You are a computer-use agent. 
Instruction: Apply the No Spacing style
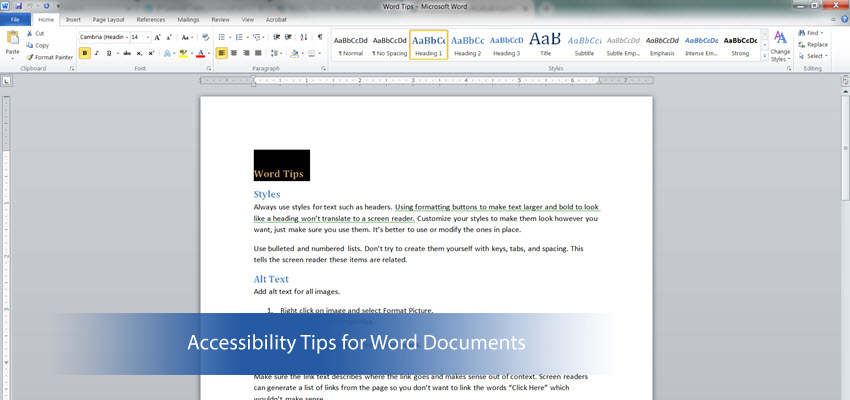[x=390, y=45]
